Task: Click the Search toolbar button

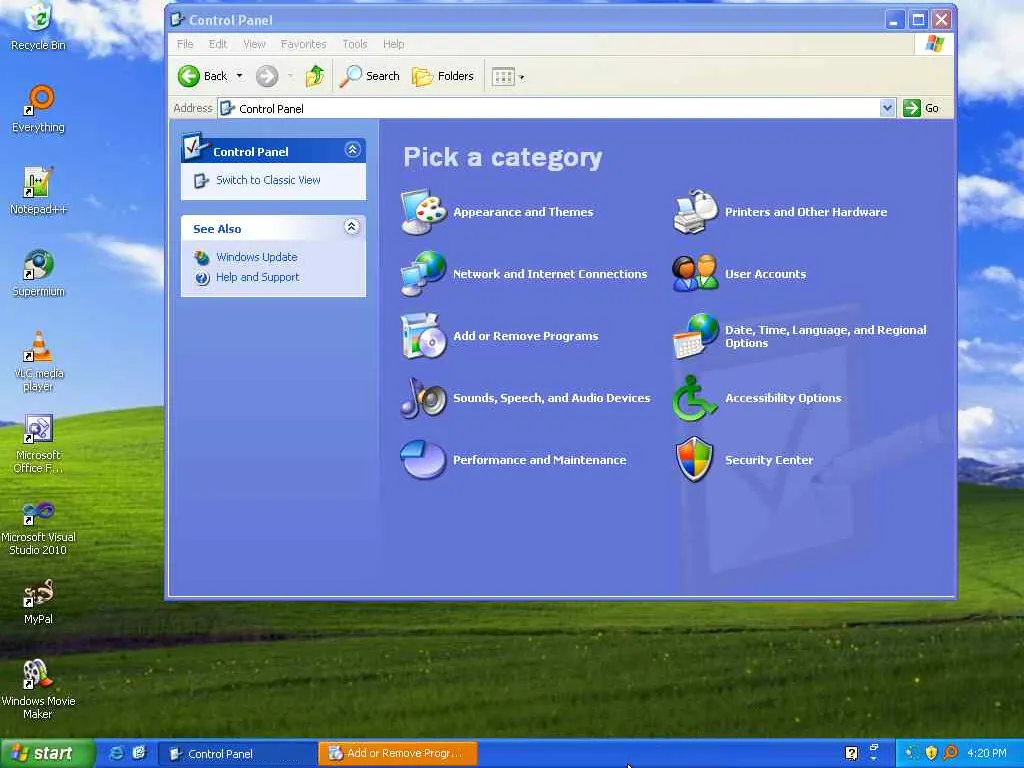Action: pyautogui.click(x=370, y=76)
